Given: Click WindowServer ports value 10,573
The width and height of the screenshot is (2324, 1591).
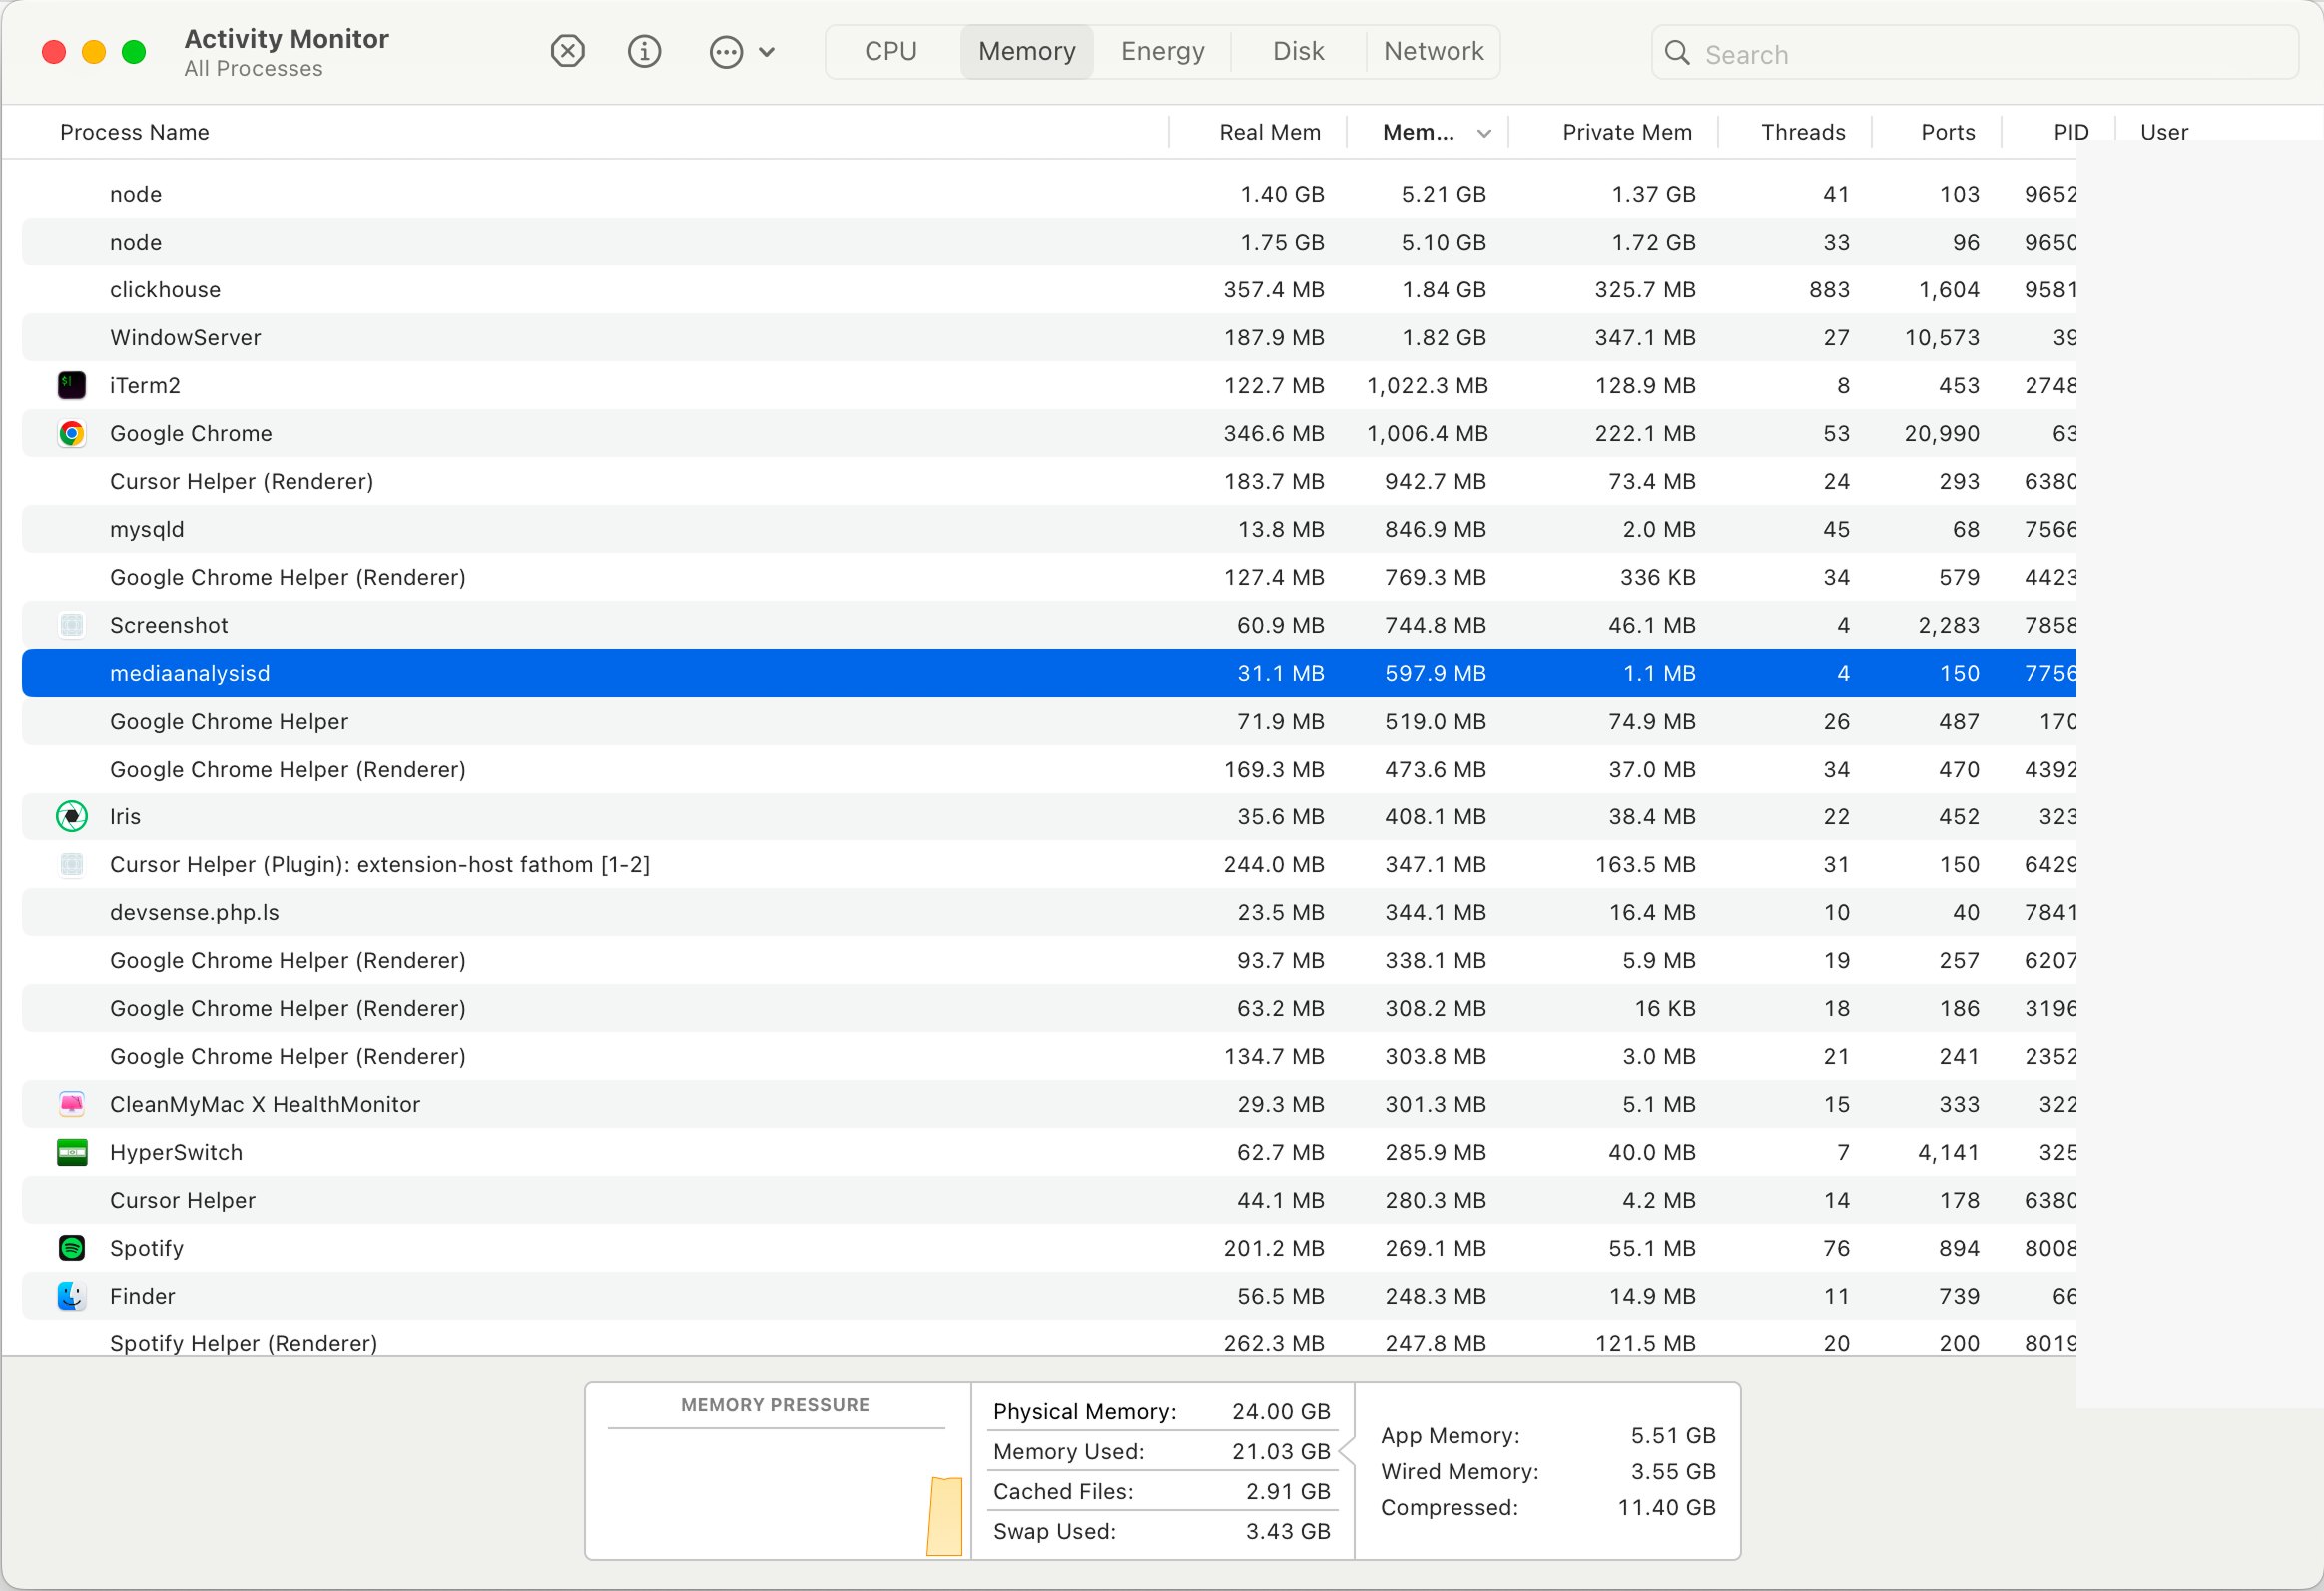Looking at the screenshot, I should (1941, 338).
